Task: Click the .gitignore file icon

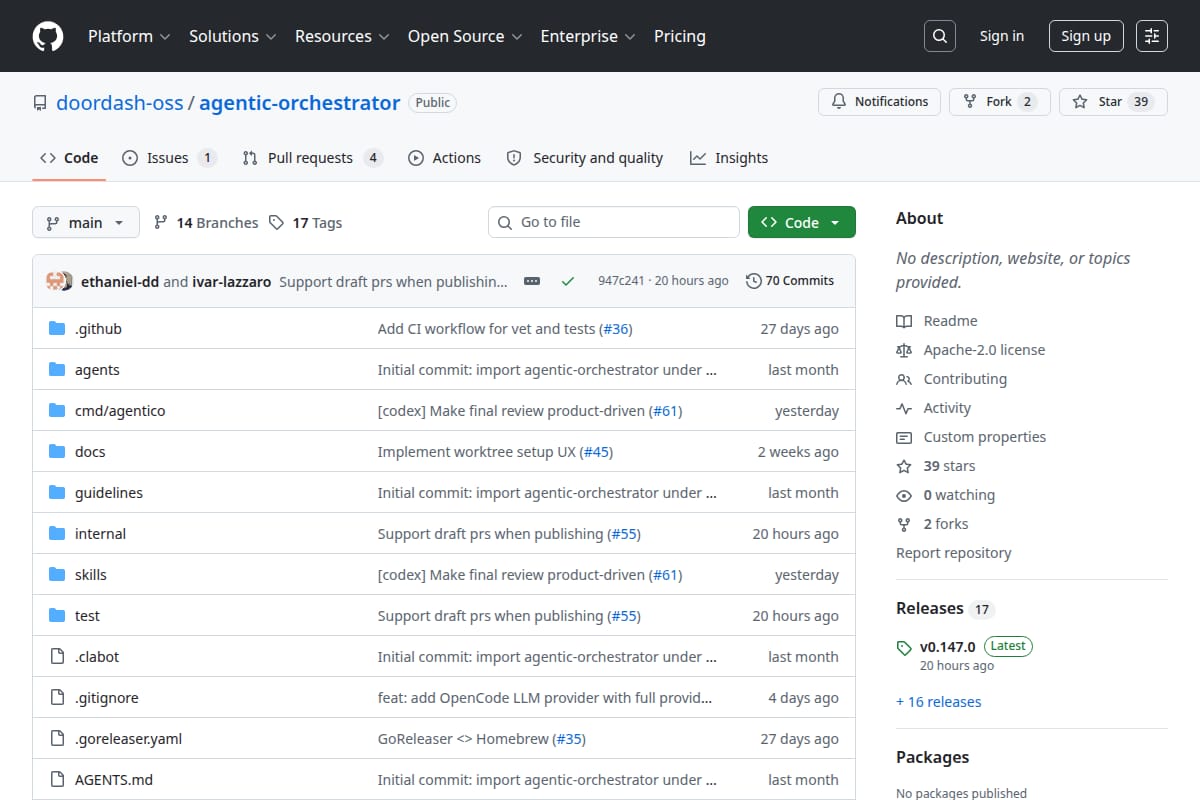Action: [x=57, y=698]
